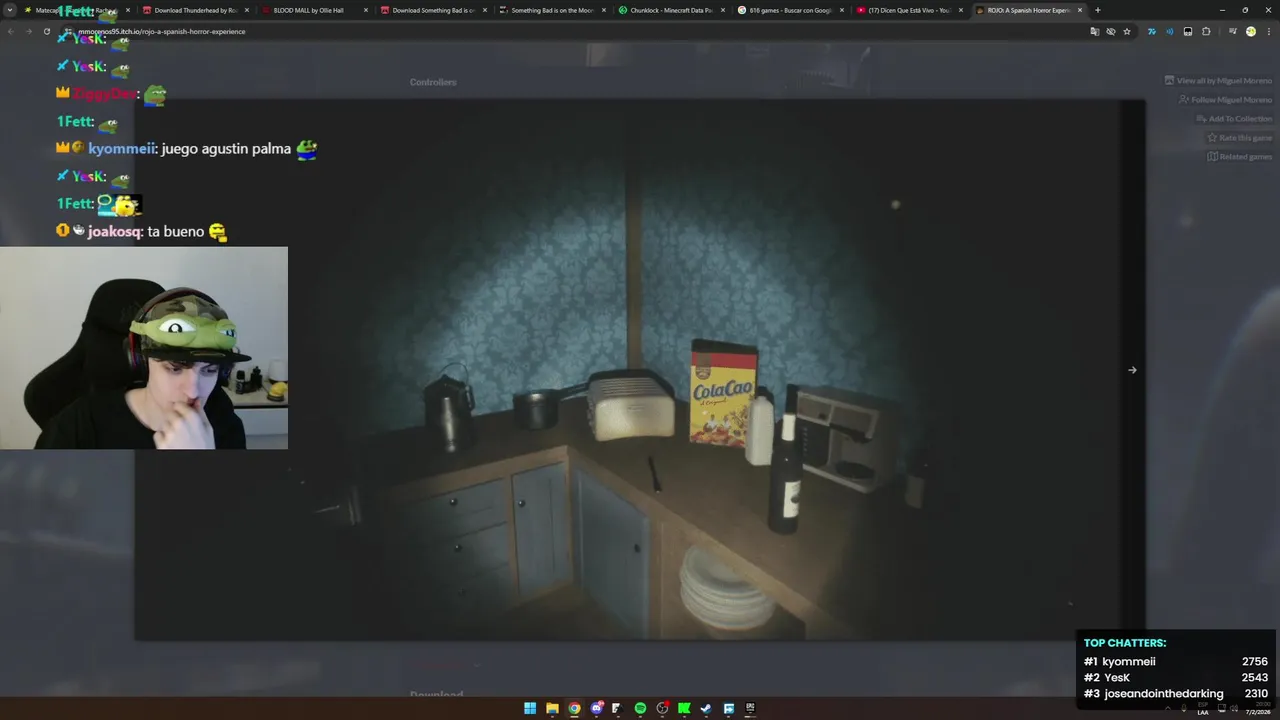
Task: Open a new browser tab
Action: click(x=1098, y=10)
